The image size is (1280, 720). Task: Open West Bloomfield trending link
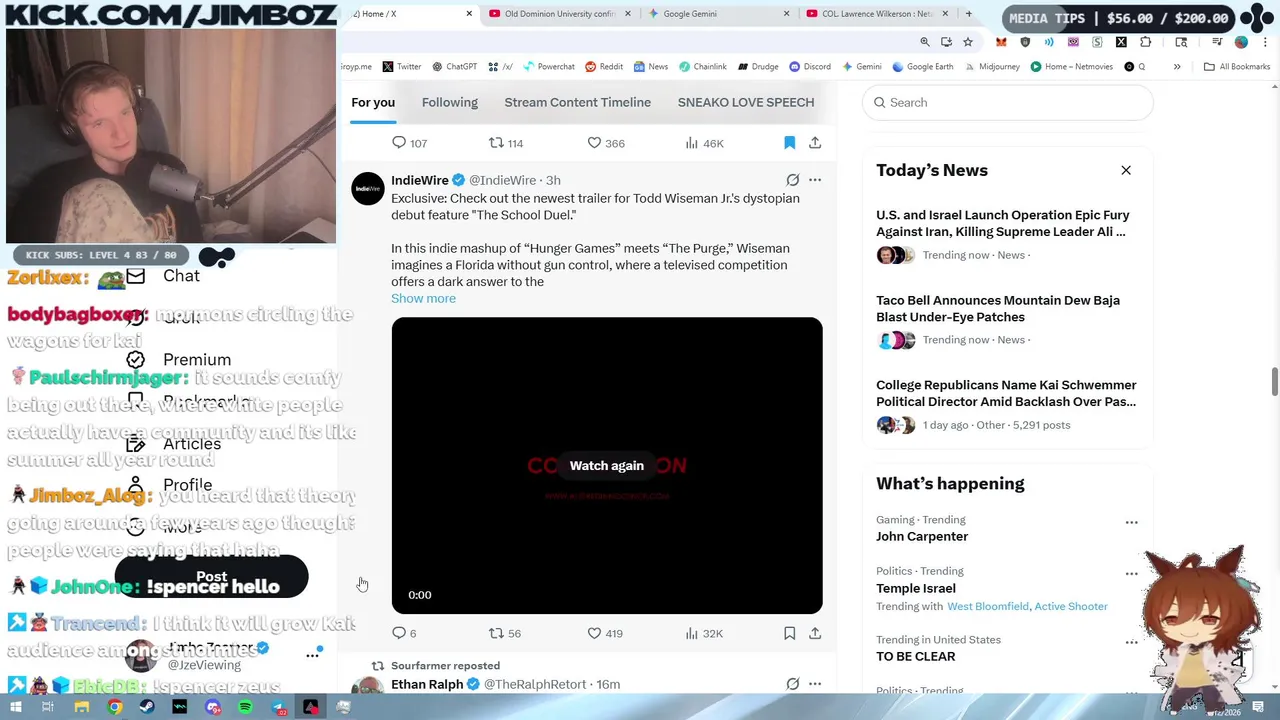click(988, 606)
